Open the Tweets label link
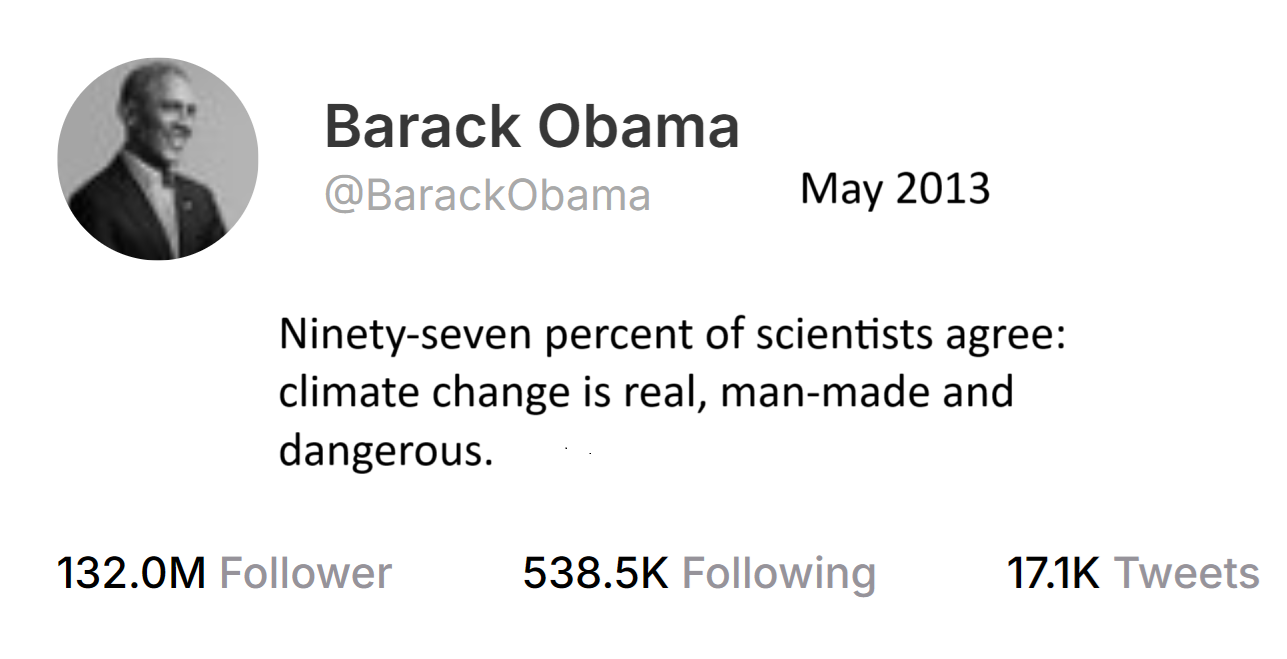This screenshot has height=659, width=1287. click(x=1187, y=574)
